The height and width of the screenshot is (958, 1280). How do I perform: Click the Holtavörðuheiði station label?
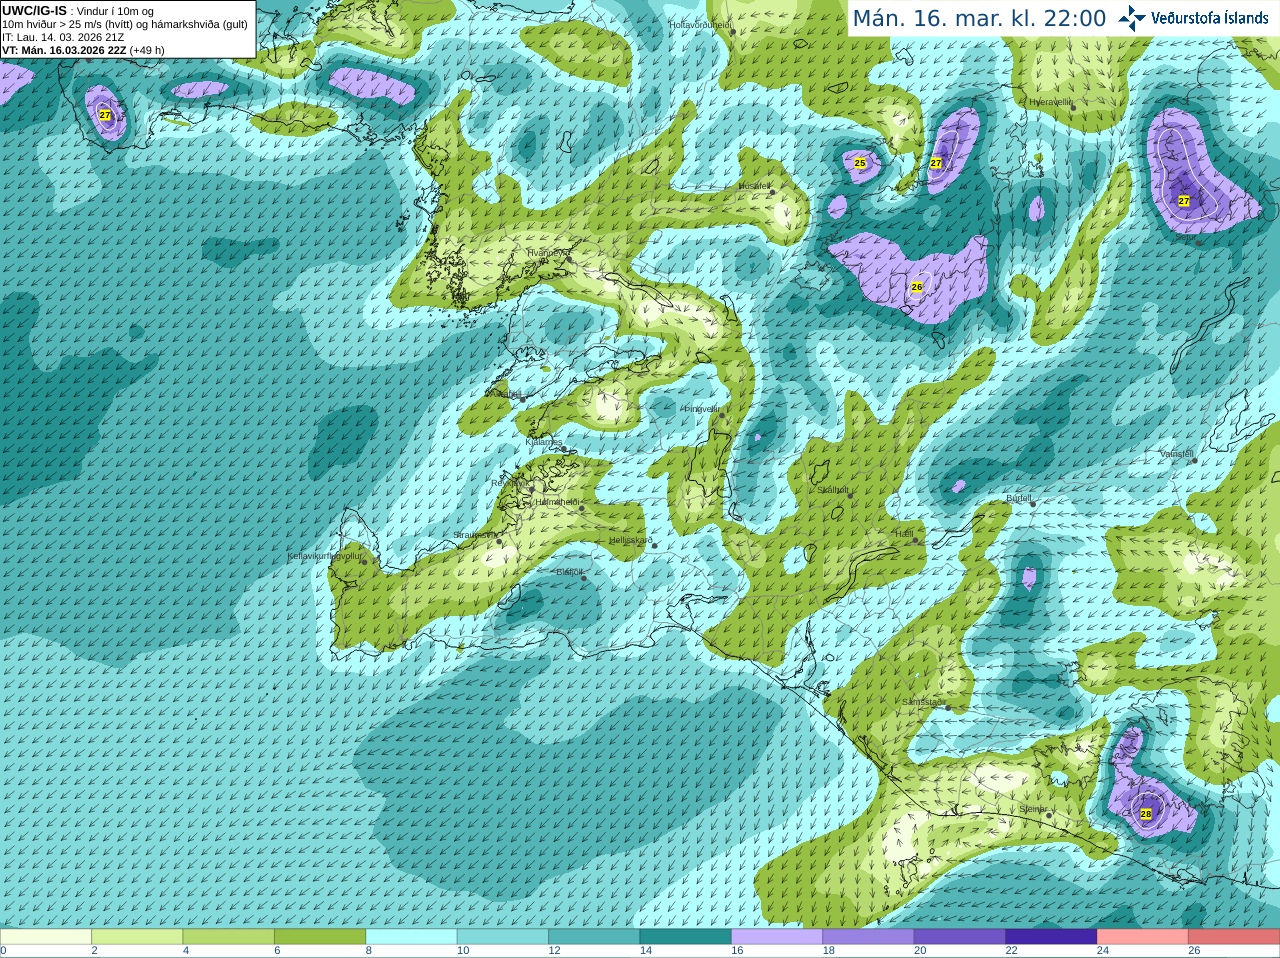(701, 24)
